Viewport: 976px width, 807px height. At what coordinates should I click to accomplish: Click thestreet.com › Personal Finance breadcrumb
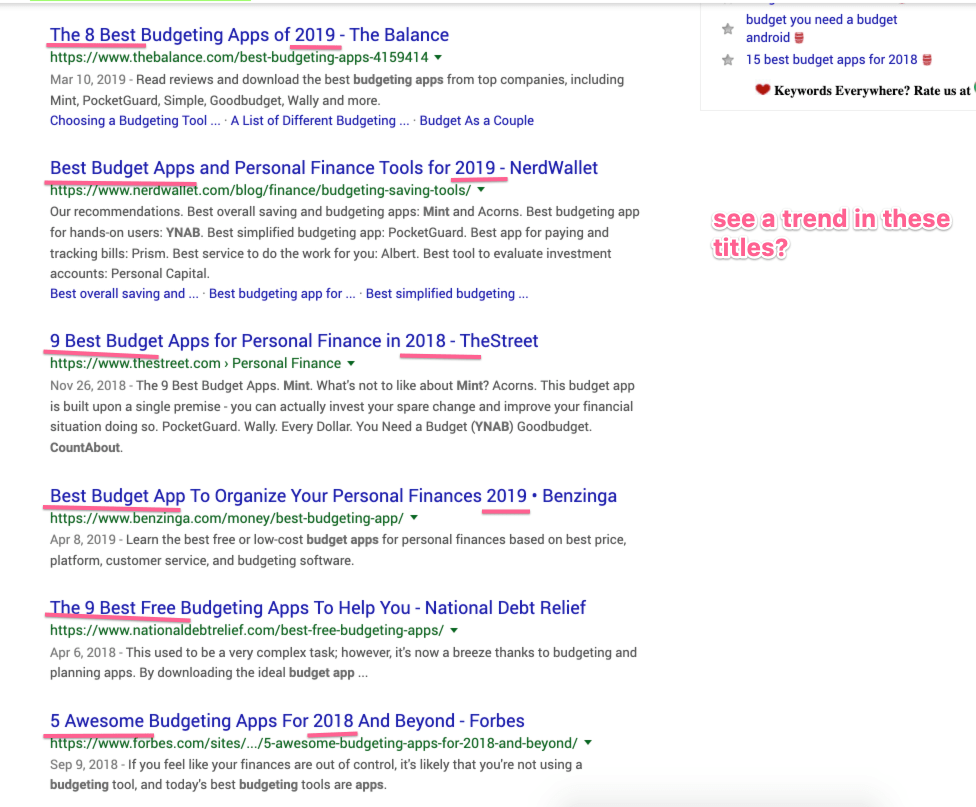point(195,363)
